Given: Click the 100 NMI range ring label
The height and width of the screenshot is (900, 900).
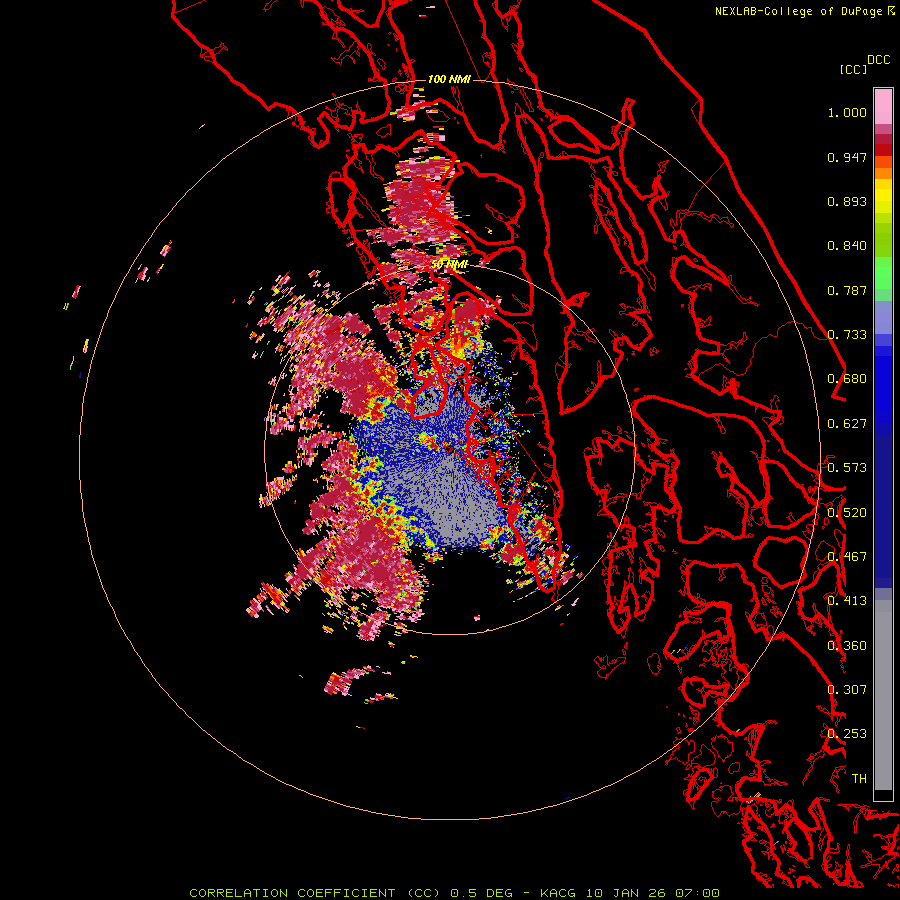Looking at the screenshot, I should pyautogui.click(x=449, y=79).
